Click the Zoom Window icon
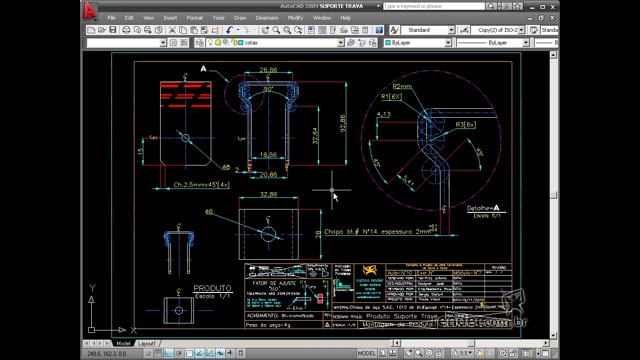640x360 pixels. [x=287, y=30]
